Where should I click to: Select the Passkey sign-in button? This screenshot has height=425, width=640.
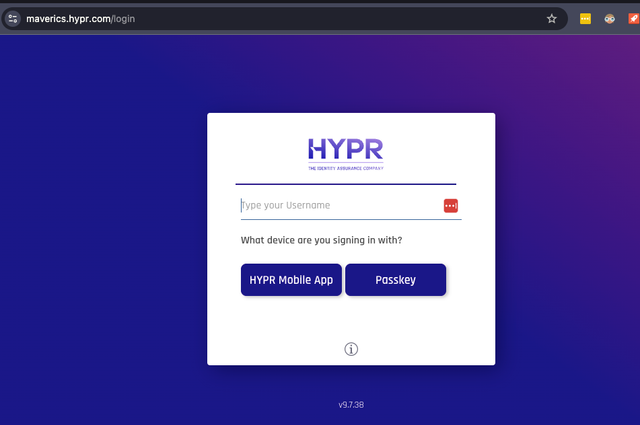pyautogui.click(x=396, y=280)
